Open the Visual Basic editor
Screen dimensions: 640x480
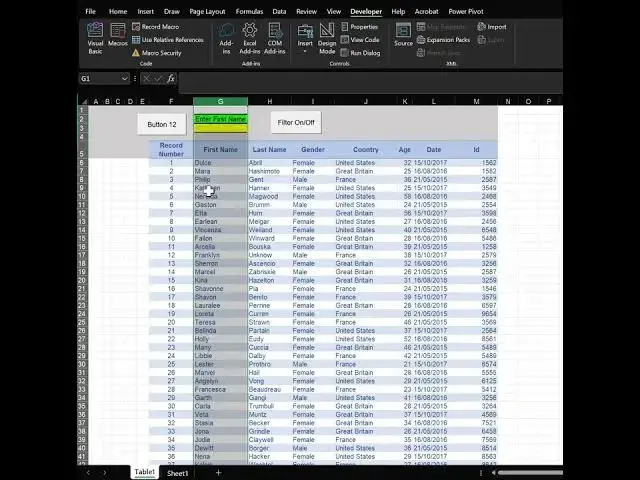[x=95, y=38]
